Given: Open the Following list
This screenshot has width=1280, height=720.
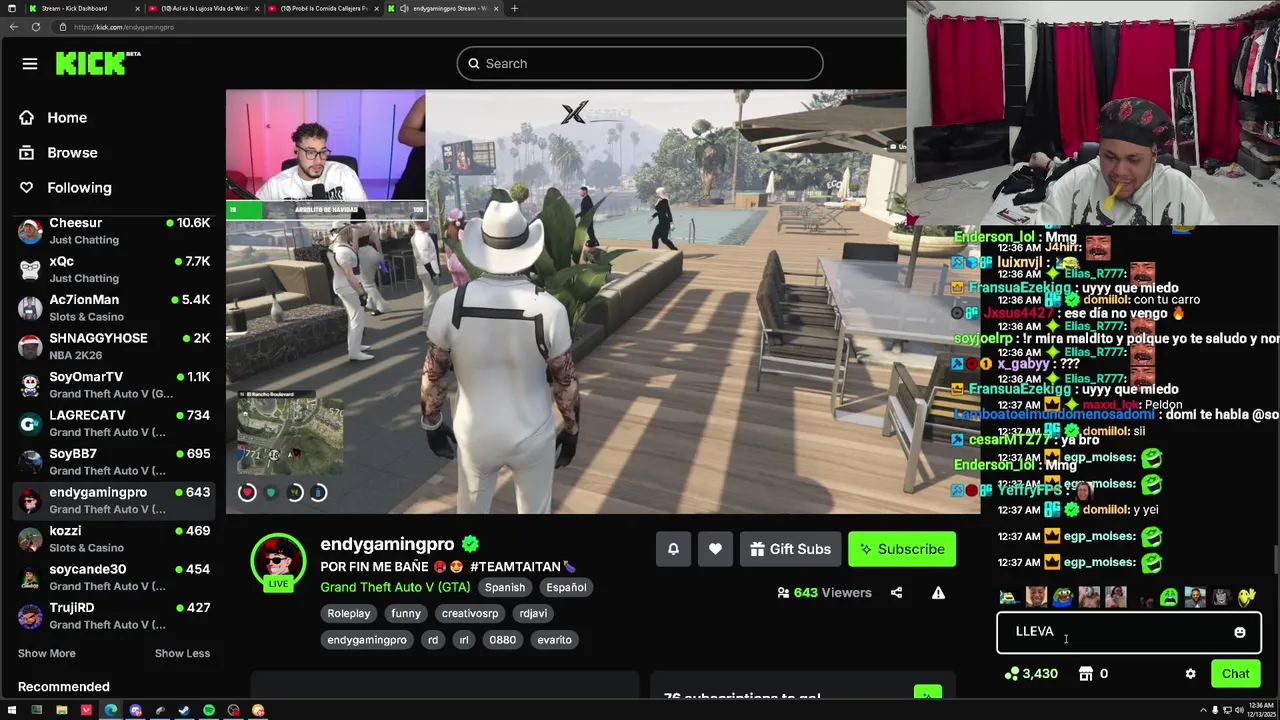Looking at the screenshot, I should (x=79, y=188).
